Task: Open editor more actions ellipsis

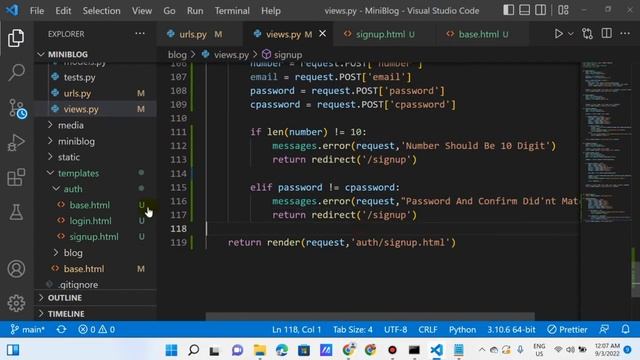Action: coord(625,34)
